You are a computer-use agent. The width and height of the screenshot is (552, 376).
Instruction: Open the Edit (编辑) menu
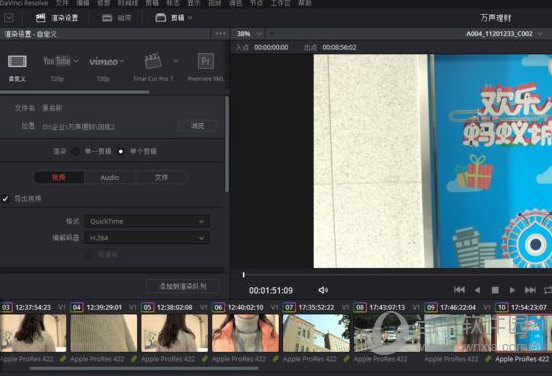[83, 3]
